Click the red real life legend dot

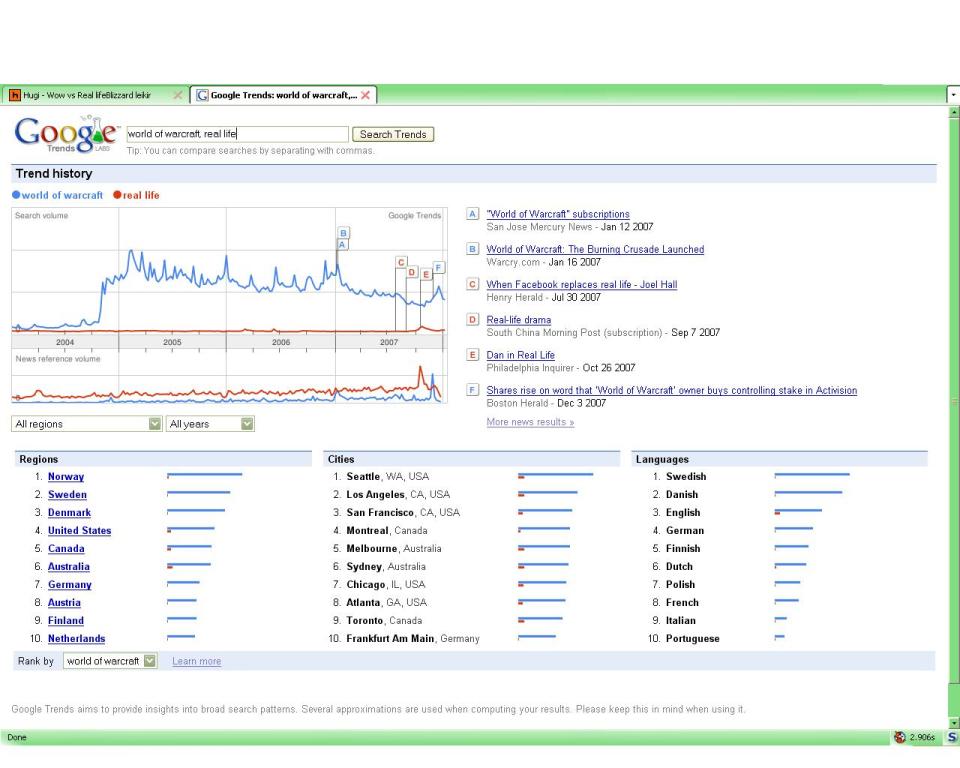[117, 195]
